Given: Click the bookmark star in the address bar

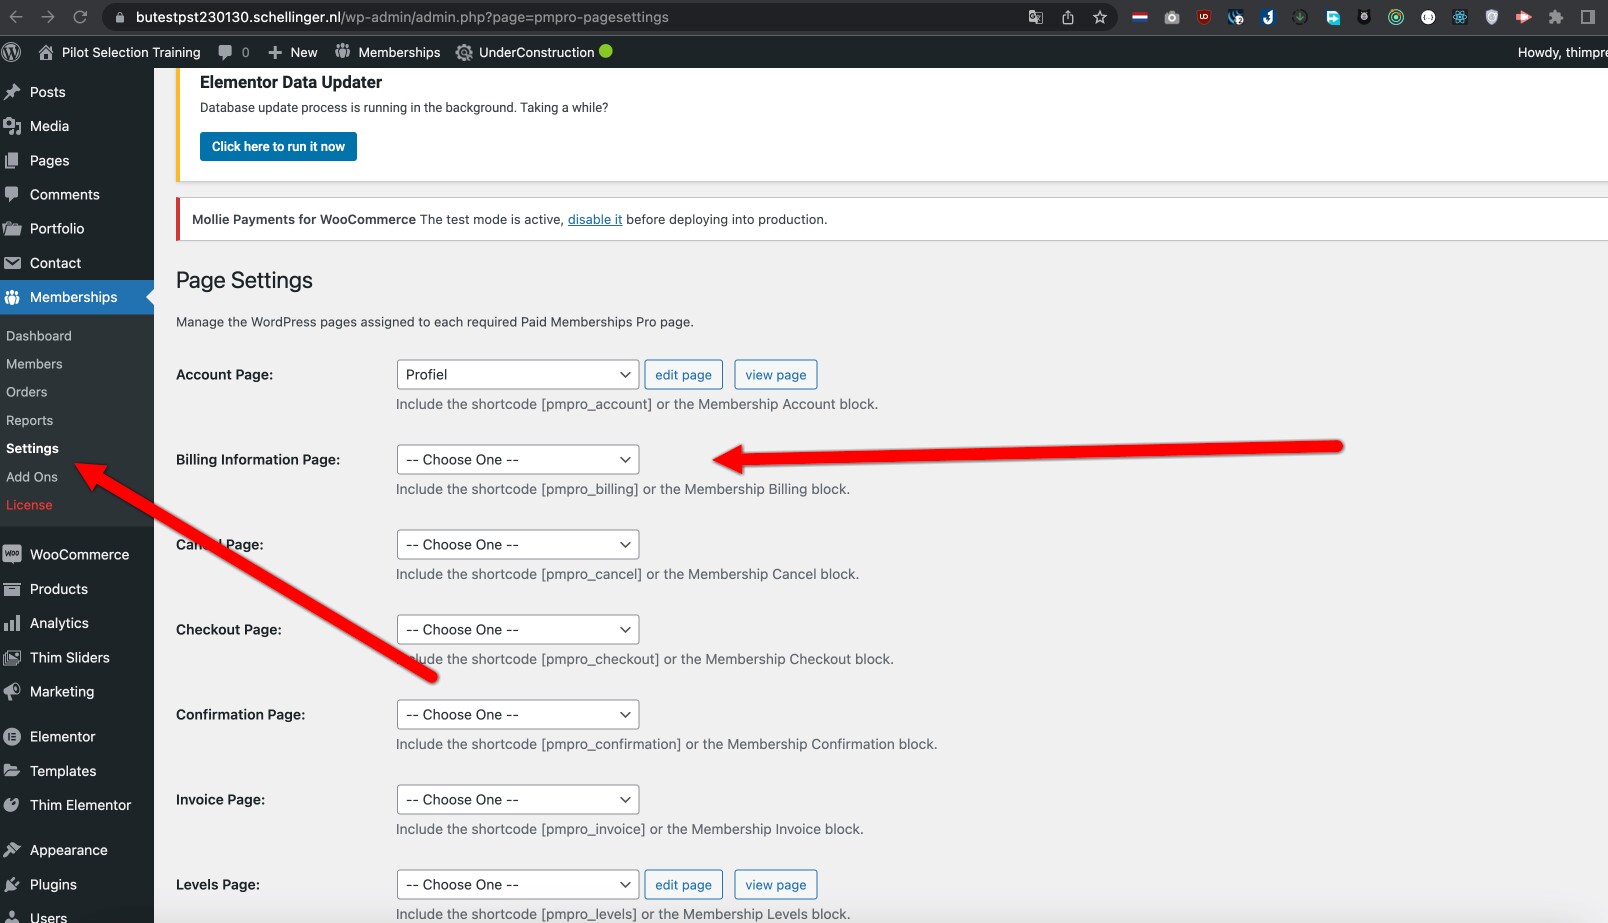Looking at the screenshot, I should click(x=1098, y=17).
